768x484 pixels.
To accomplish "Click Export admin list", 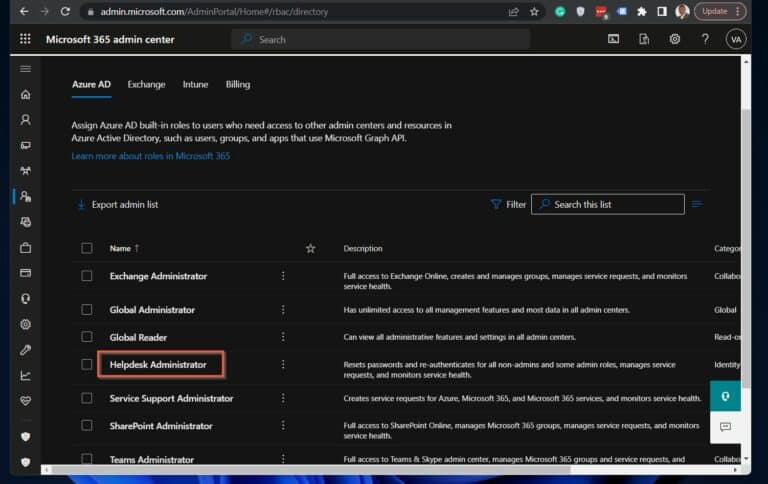I will [x=118, y=205].
